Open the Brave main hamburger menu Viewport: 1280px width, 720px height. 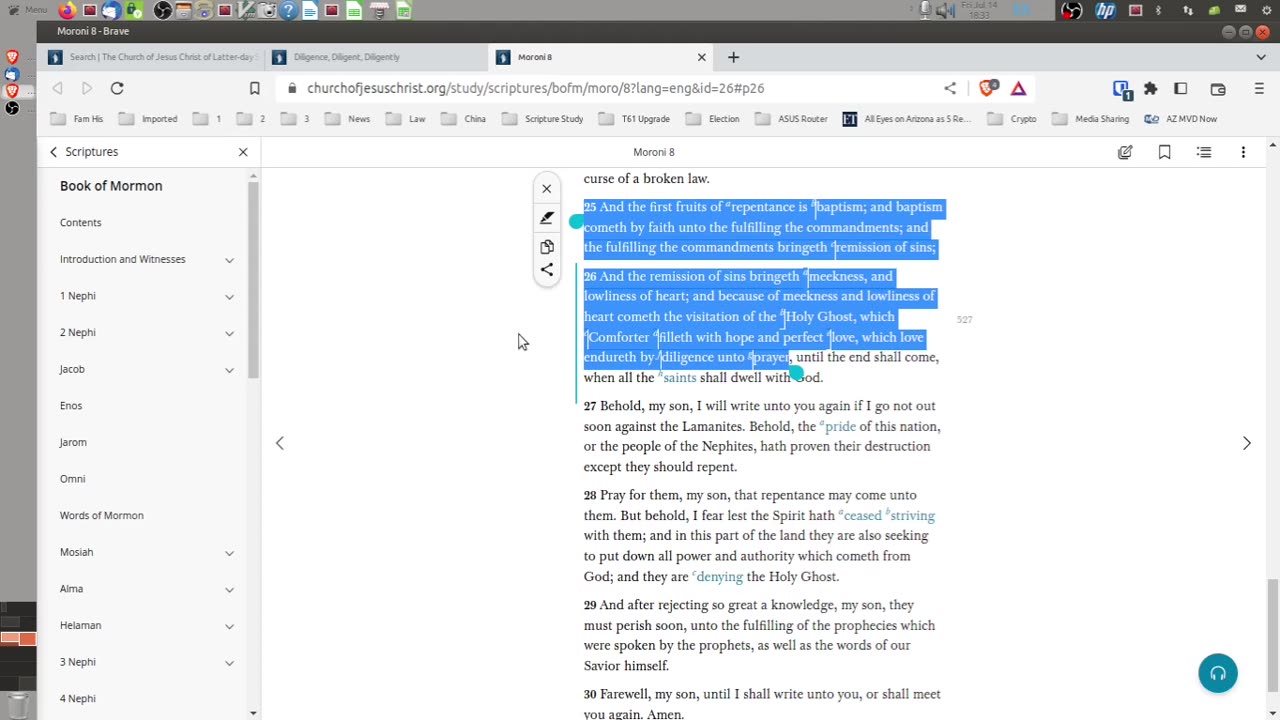pyautogui.click(x=1258, y=88)
